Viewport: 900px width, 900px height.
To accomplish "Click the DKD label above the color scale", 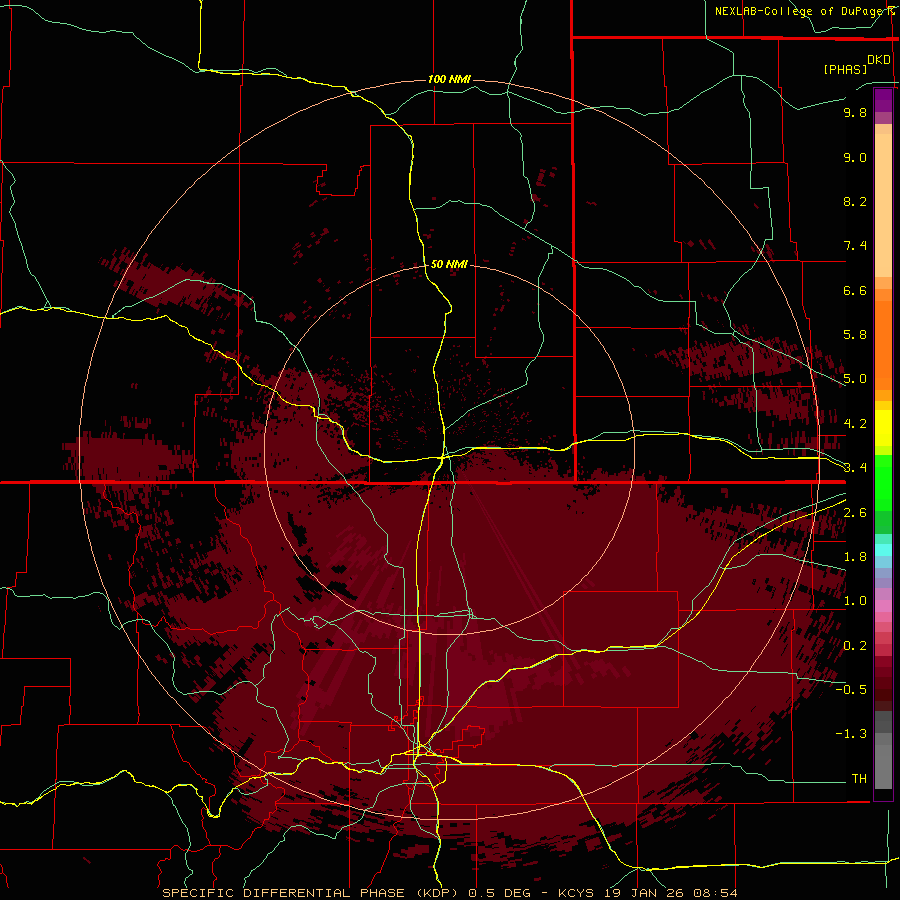I will (879, 59).
